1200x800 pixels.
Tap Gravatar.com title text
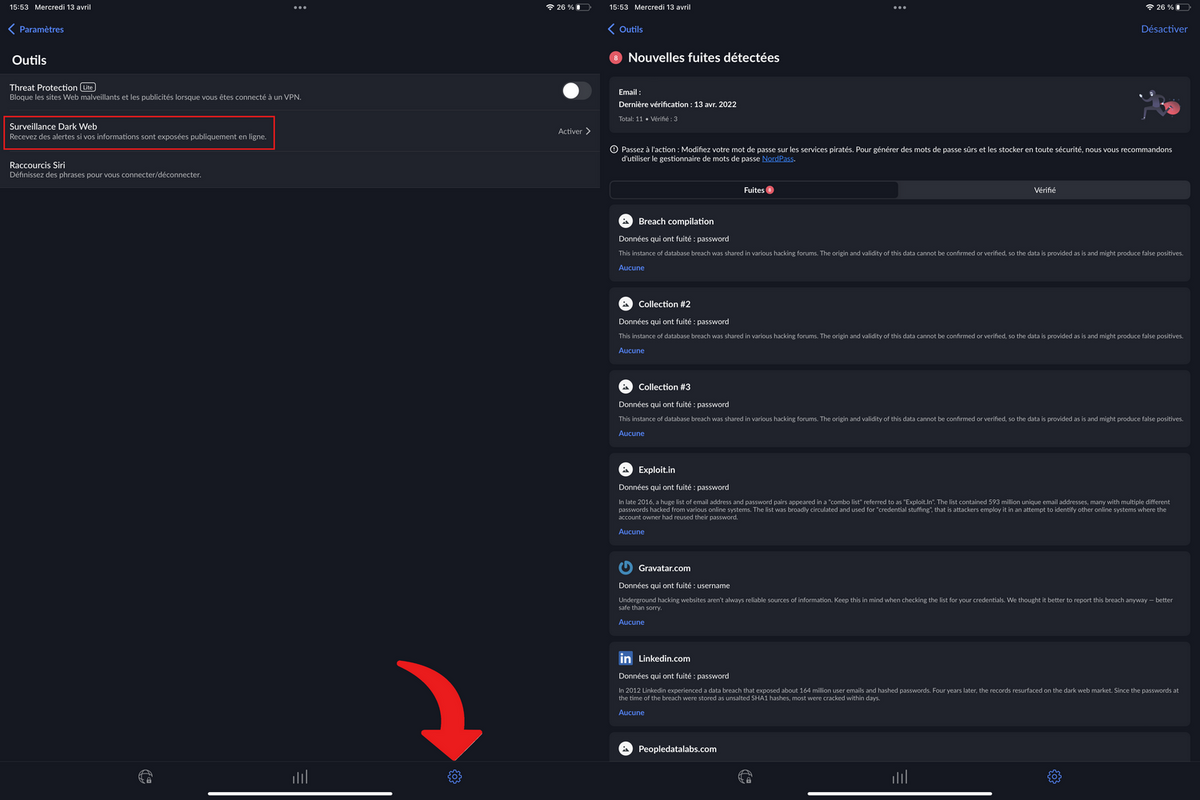[665, 568]
